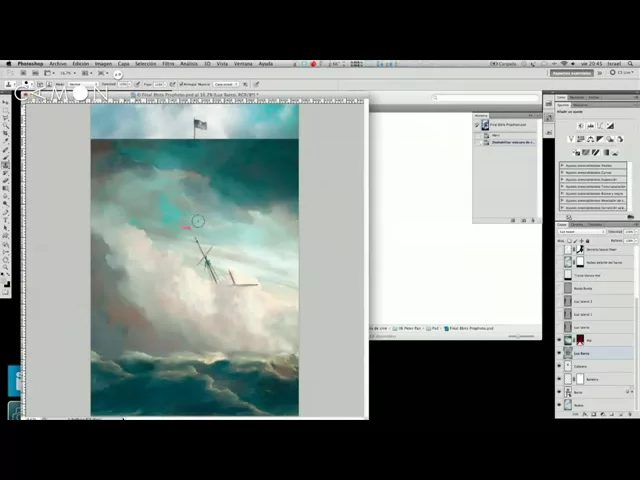Add an Invert adjustment icon

[576, 153]
